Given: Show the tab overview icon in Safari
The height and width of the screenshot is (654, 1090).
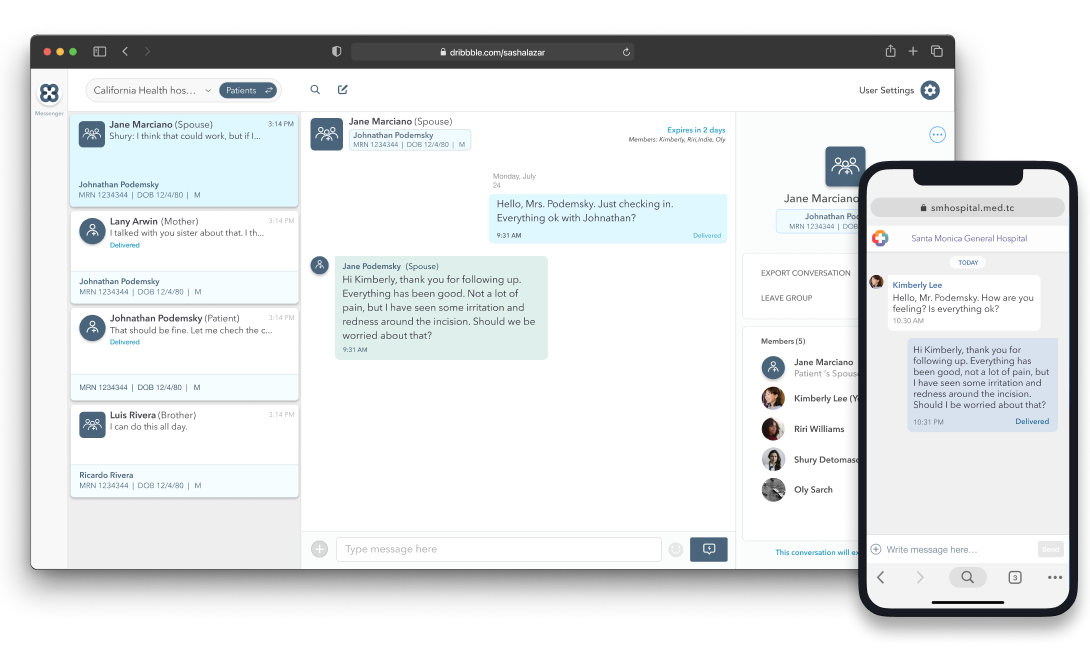Looking at the screenshot, I should coord(936,51).
